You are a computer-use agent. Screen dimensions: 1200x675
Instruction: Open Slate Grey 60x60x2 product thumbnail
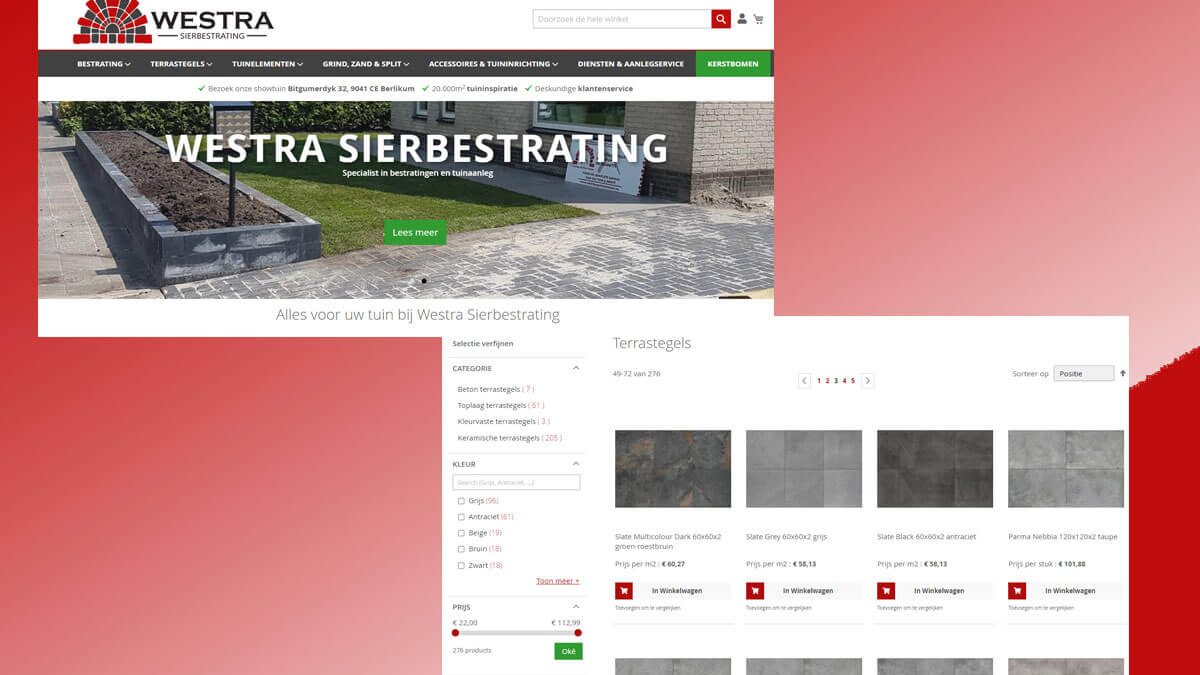(804, 468)
